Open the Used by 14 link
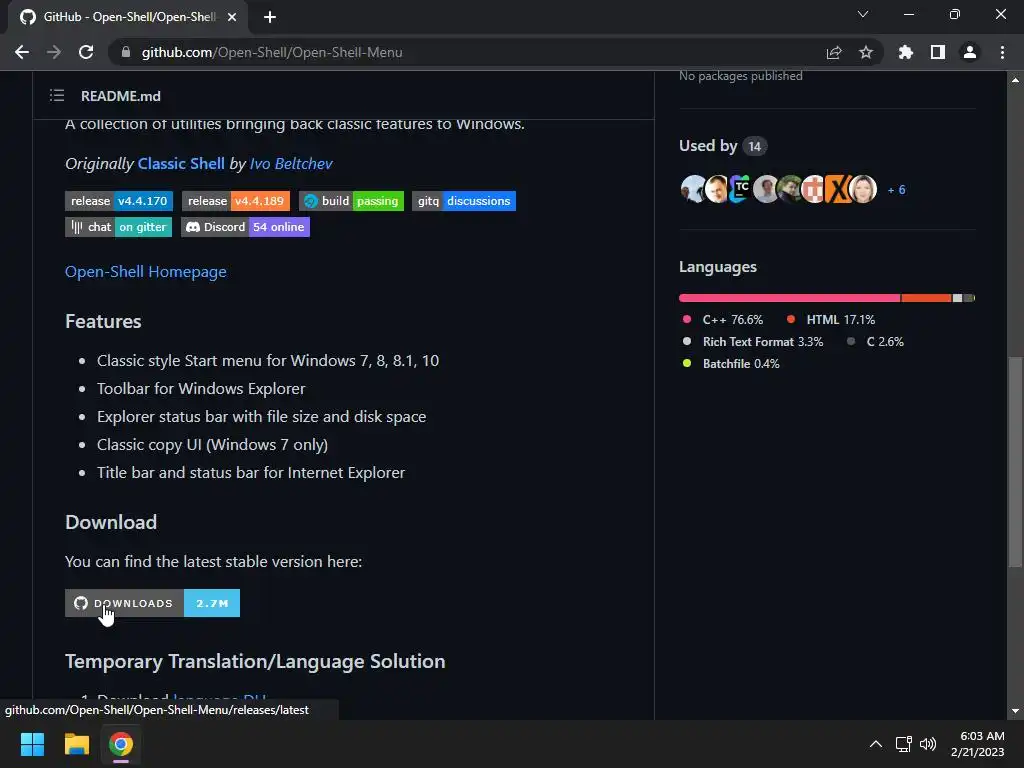The width and height of the screenshot is (1024, 768). (723, 146)
